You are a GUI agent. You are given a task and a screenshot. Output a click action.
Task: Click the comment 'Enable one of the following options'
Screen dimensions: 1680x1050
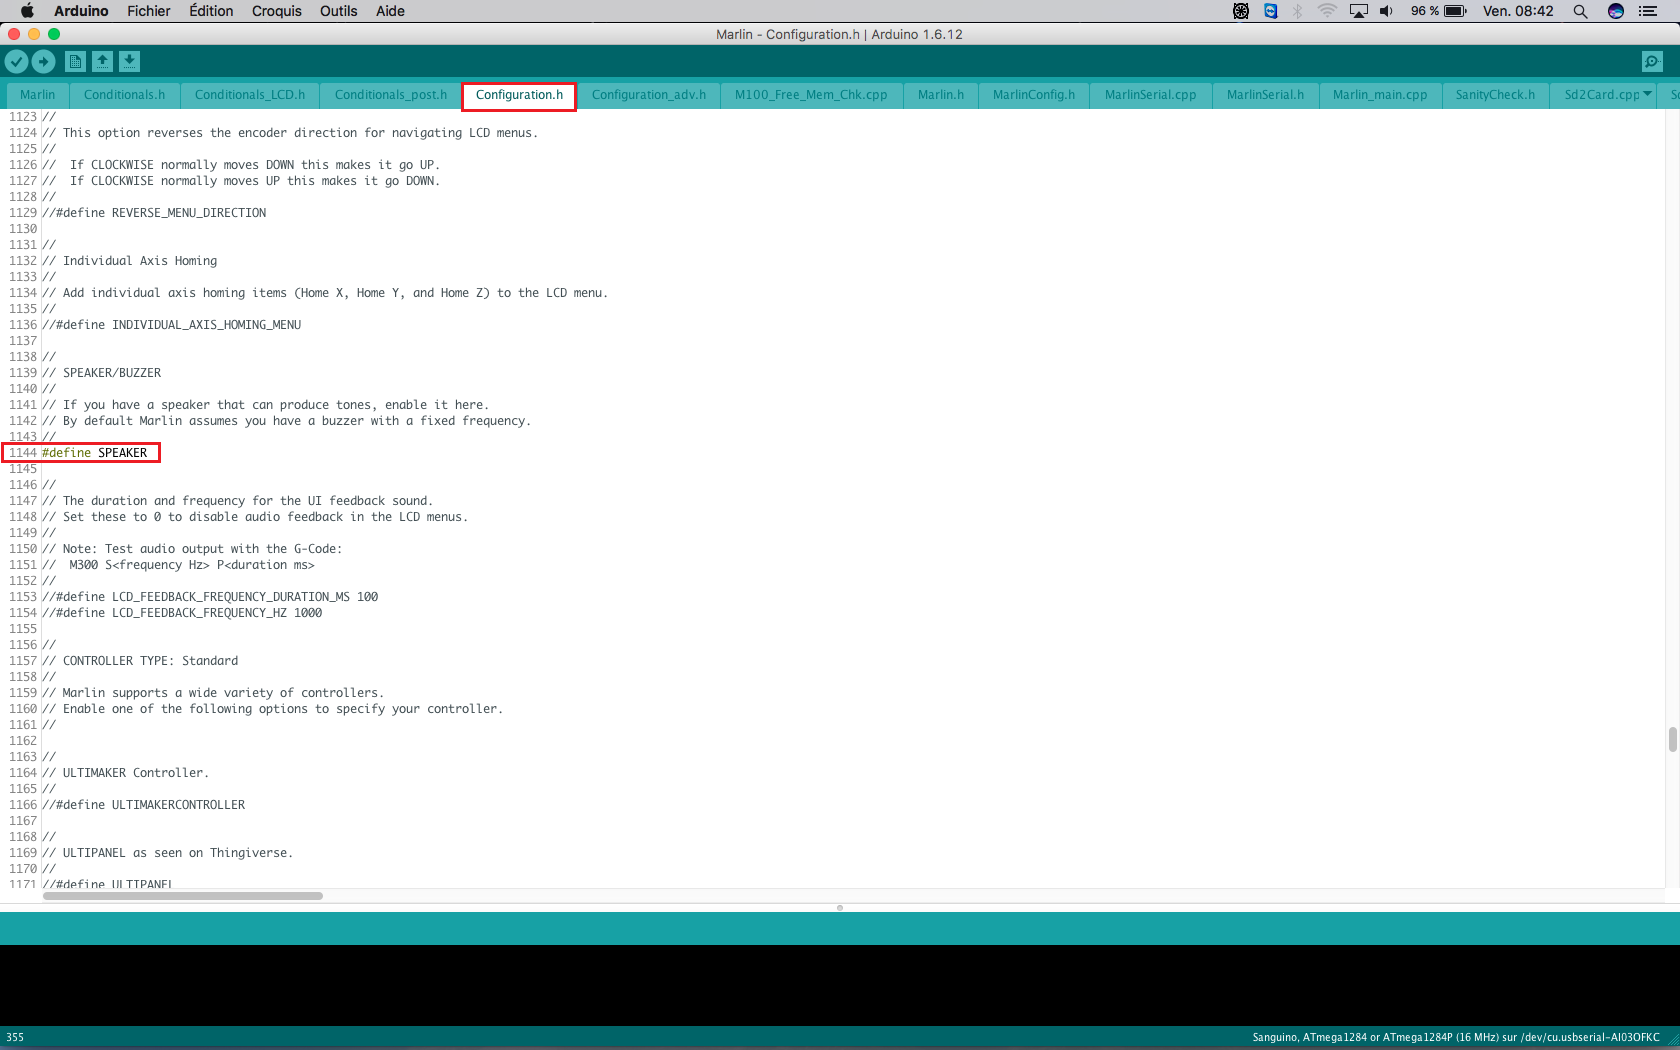pos(273,709)
